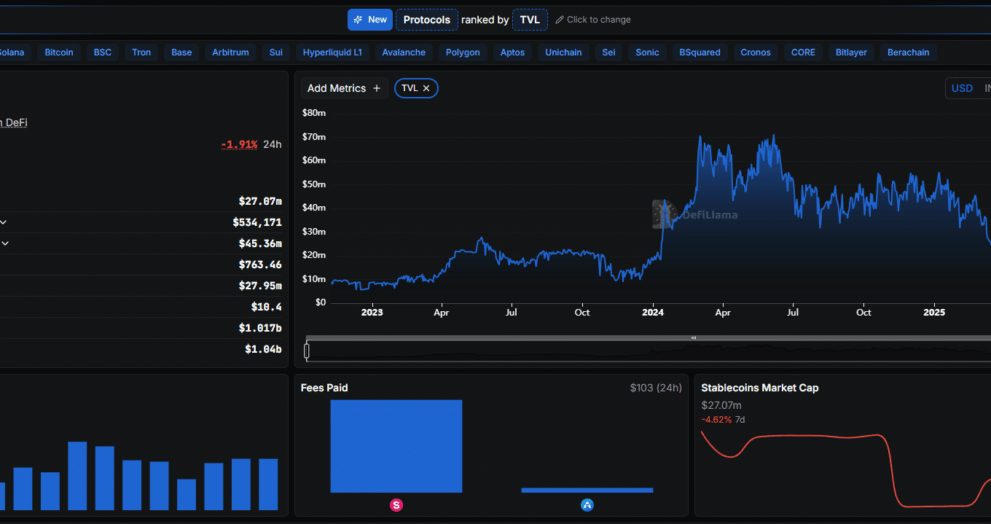Click the Stablecoins Market Cap heading
The image size is (991, 524).
[x=760, y=388]
